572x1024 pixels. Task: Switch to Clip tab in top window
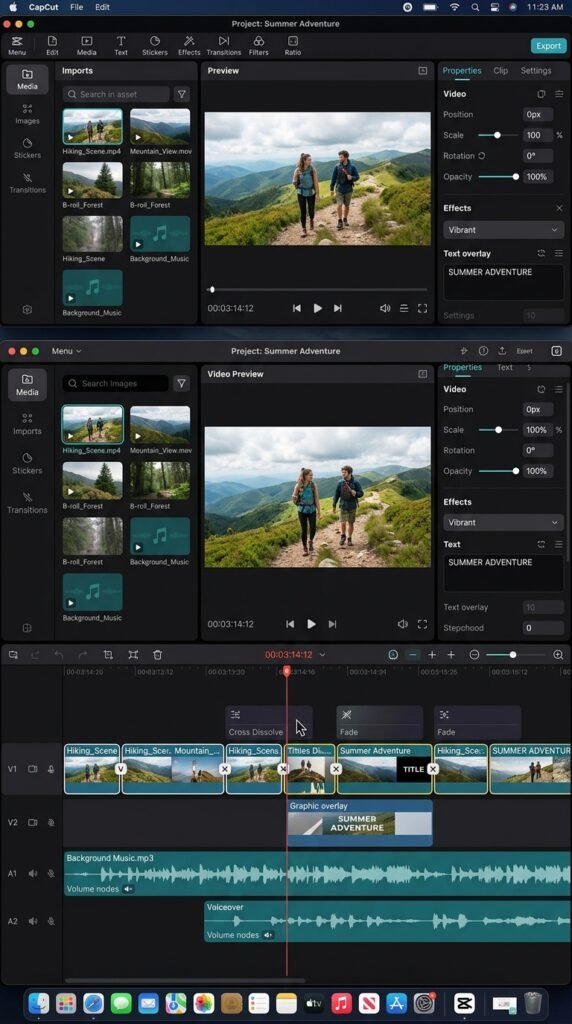pyautogui.click(x=501, y=71)
